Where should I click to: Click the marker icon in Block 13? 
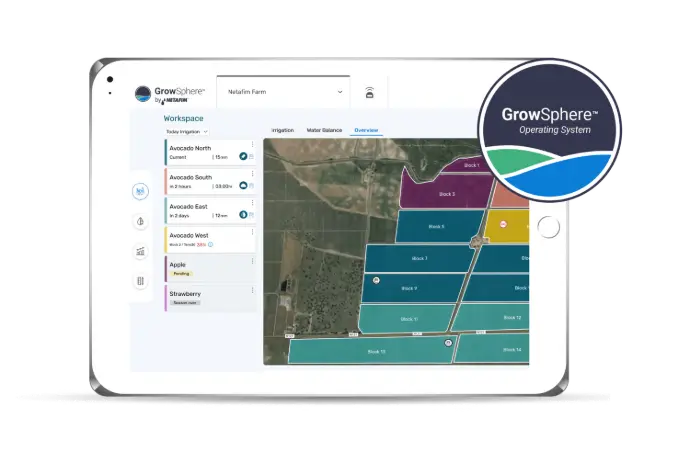tap(448, 343)
